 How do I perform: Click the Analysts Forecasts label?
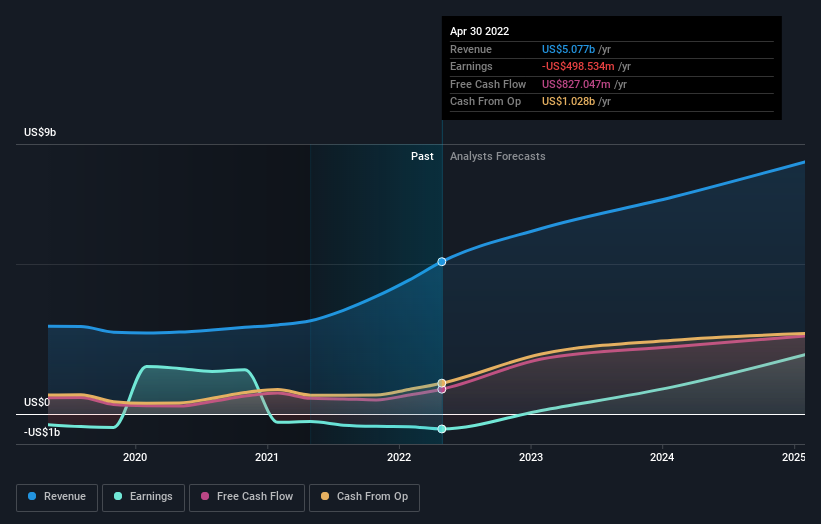(497, 157)
